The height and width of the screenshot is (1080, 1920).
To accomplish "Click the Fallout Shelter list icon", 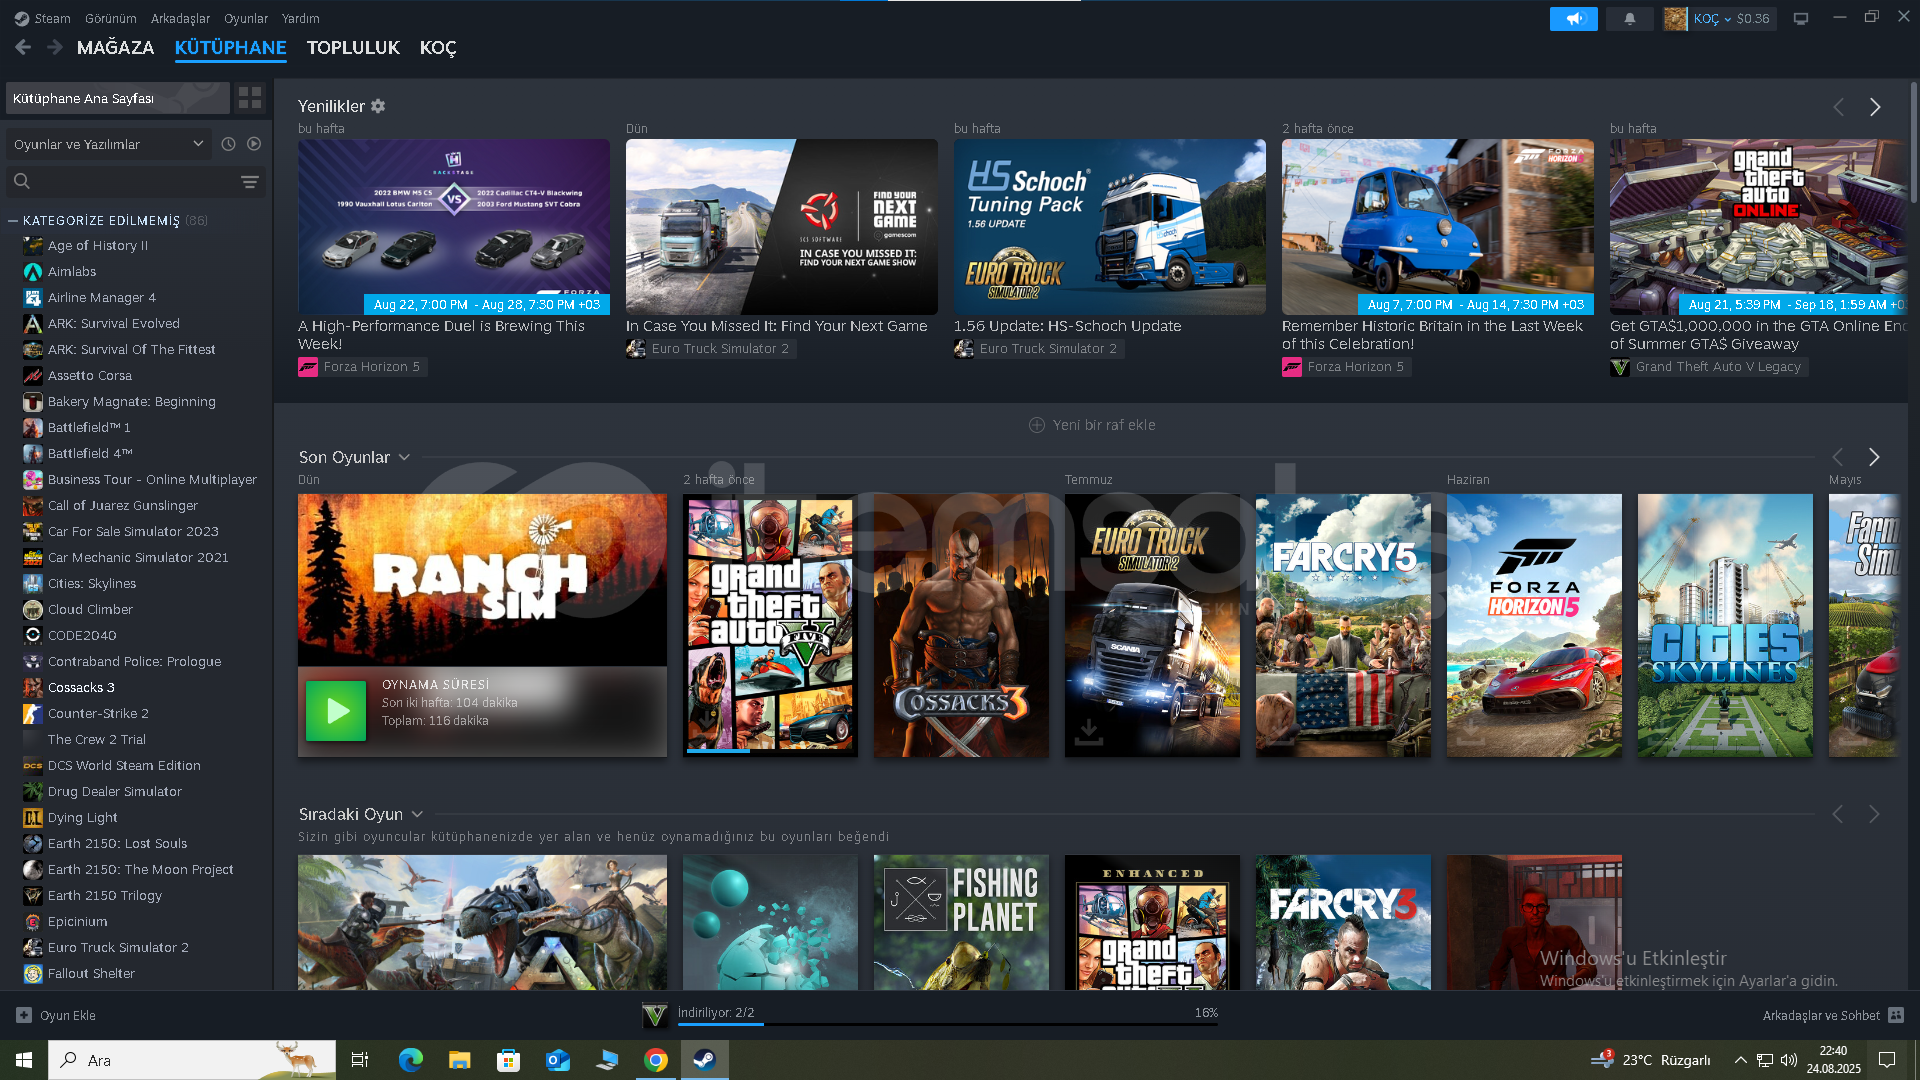I will 33,974.
